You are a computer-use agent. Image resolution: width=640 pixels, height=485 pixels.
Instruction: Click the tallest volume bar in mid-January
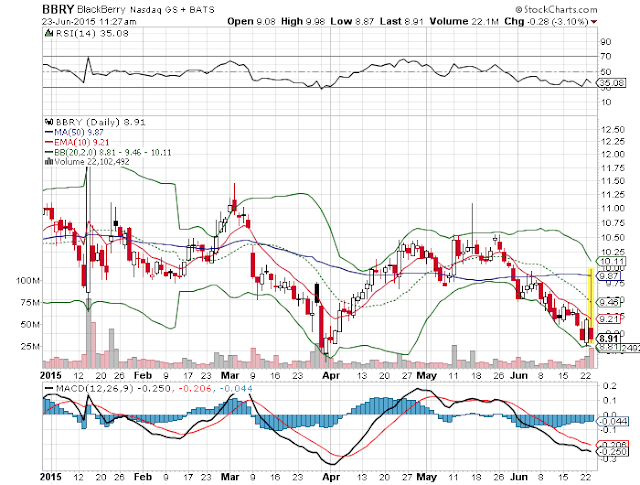89,333
